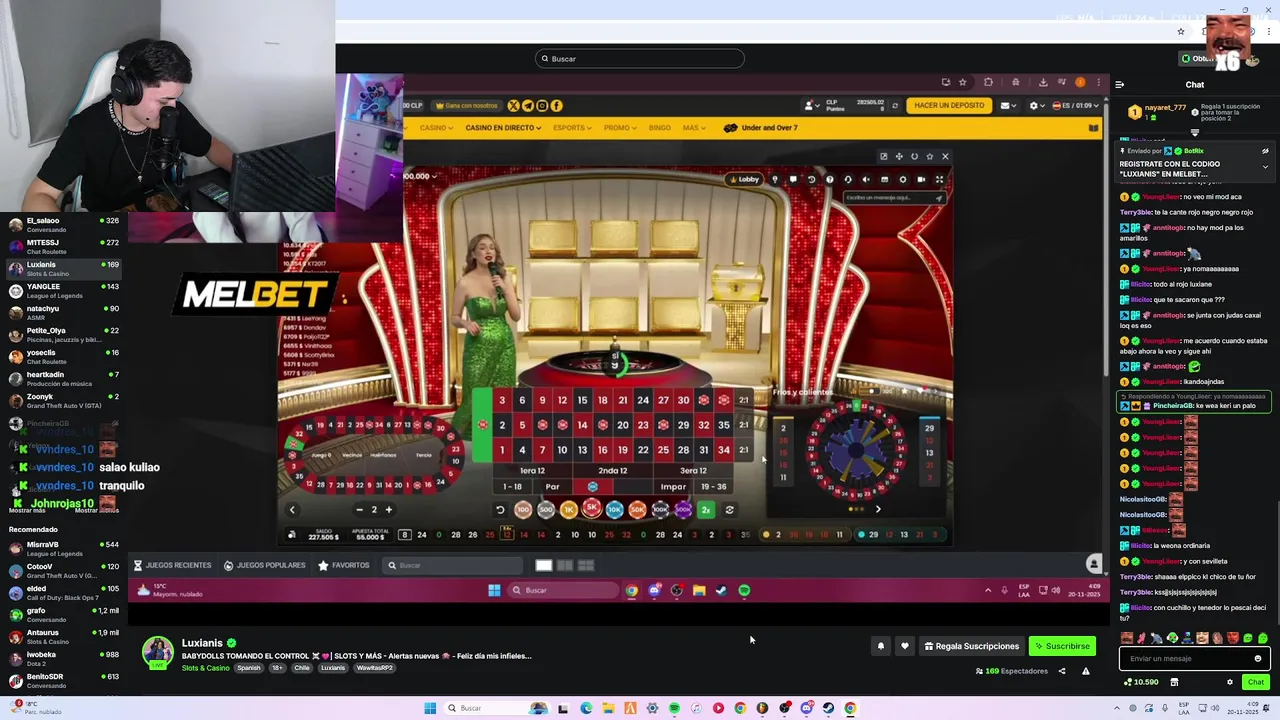Expand the PROMO menu
Image resolution: width=1280 pixels, height=720 pixels.
[x=620, y=128]
